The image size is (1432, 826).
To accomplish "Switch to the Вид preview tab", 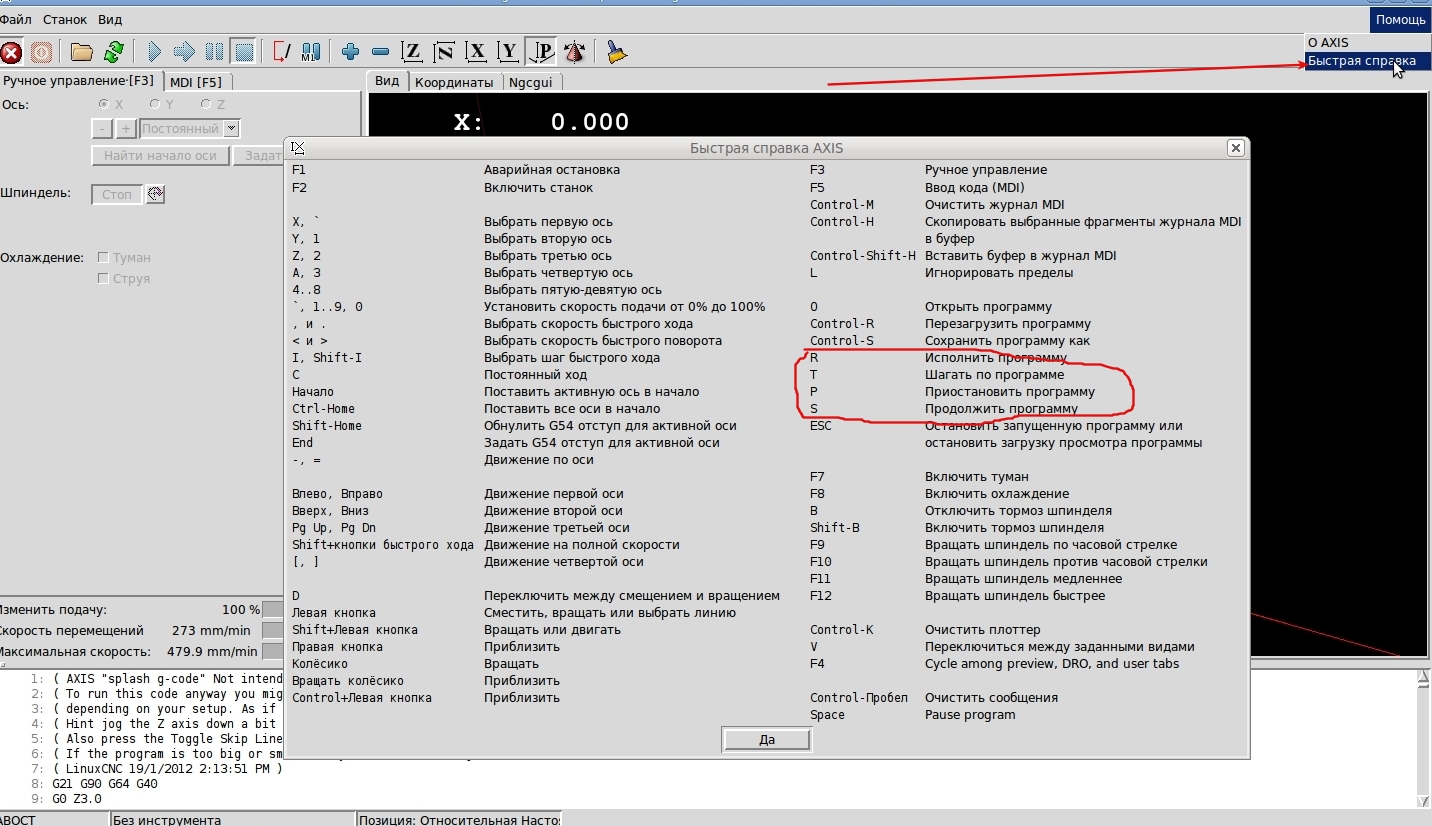I will (x=387, y=81).
